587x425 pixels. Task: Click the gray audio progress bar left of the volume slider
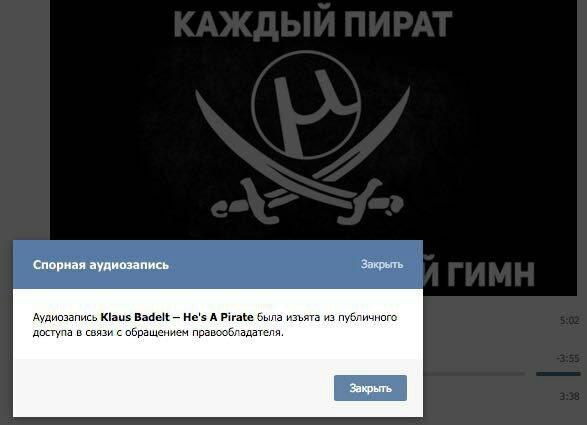[x=474, y=374]
